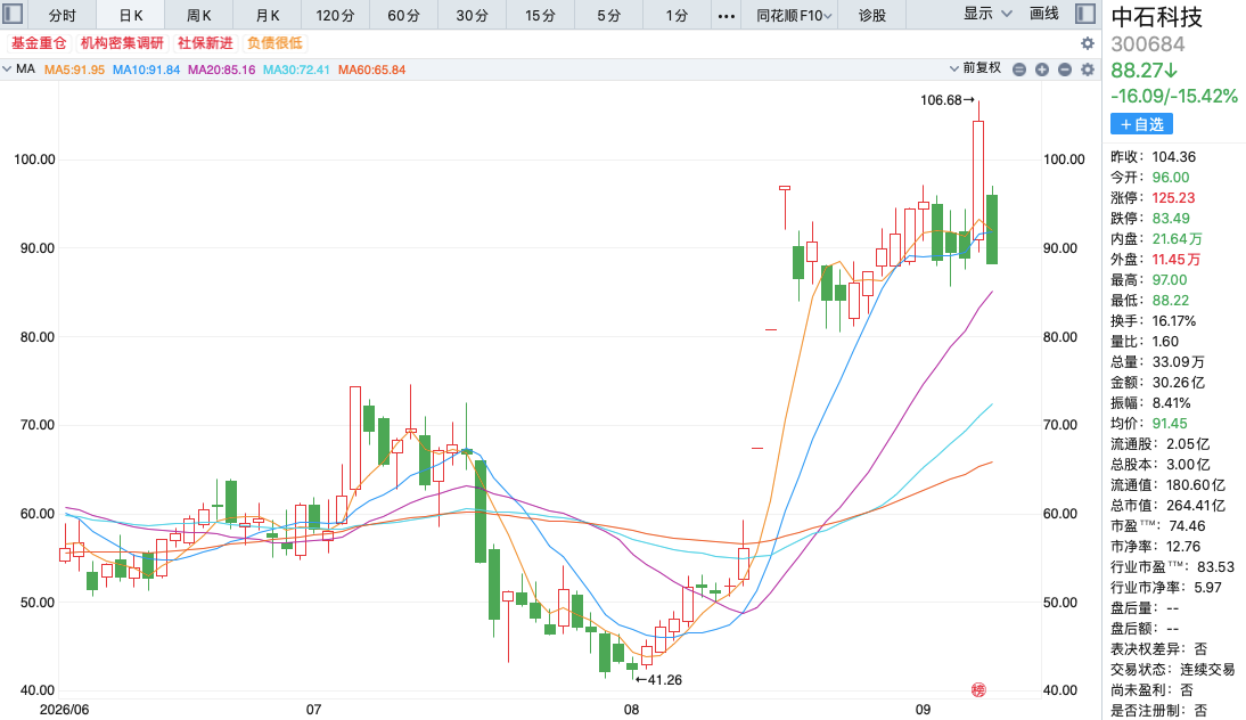Select the 1分 period tab
Screen dimensions: 1246x720
(677, 15)
